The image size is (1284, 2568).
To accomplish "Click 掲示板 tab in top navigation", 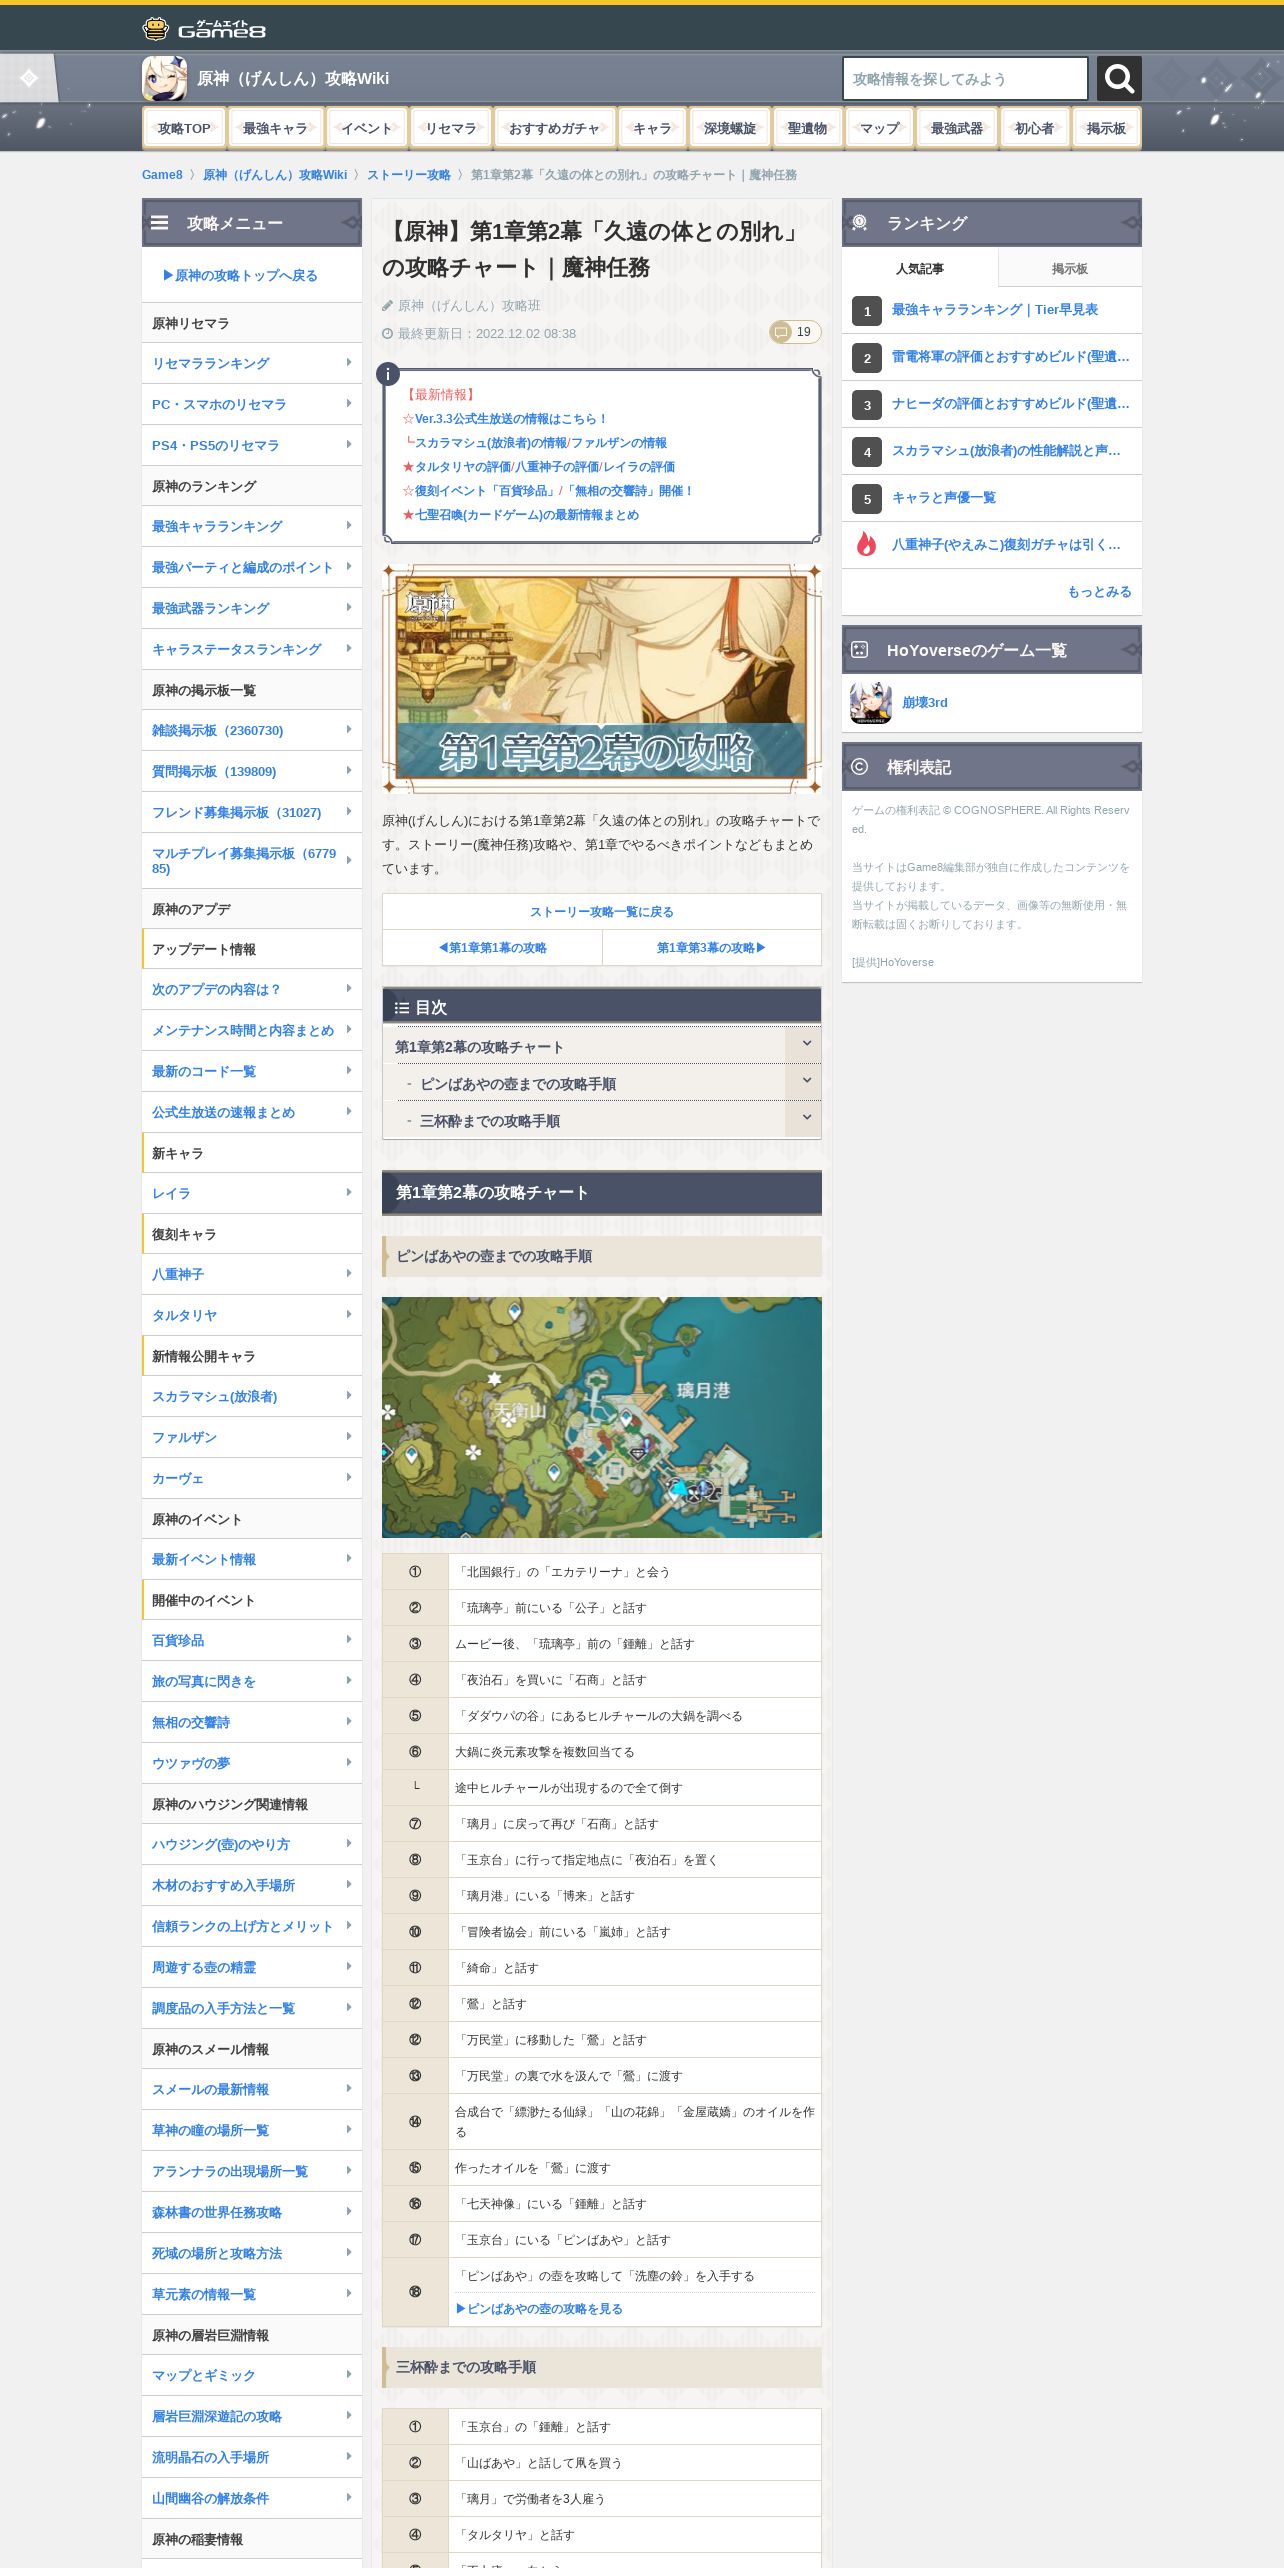I will tap(1106, 128).
